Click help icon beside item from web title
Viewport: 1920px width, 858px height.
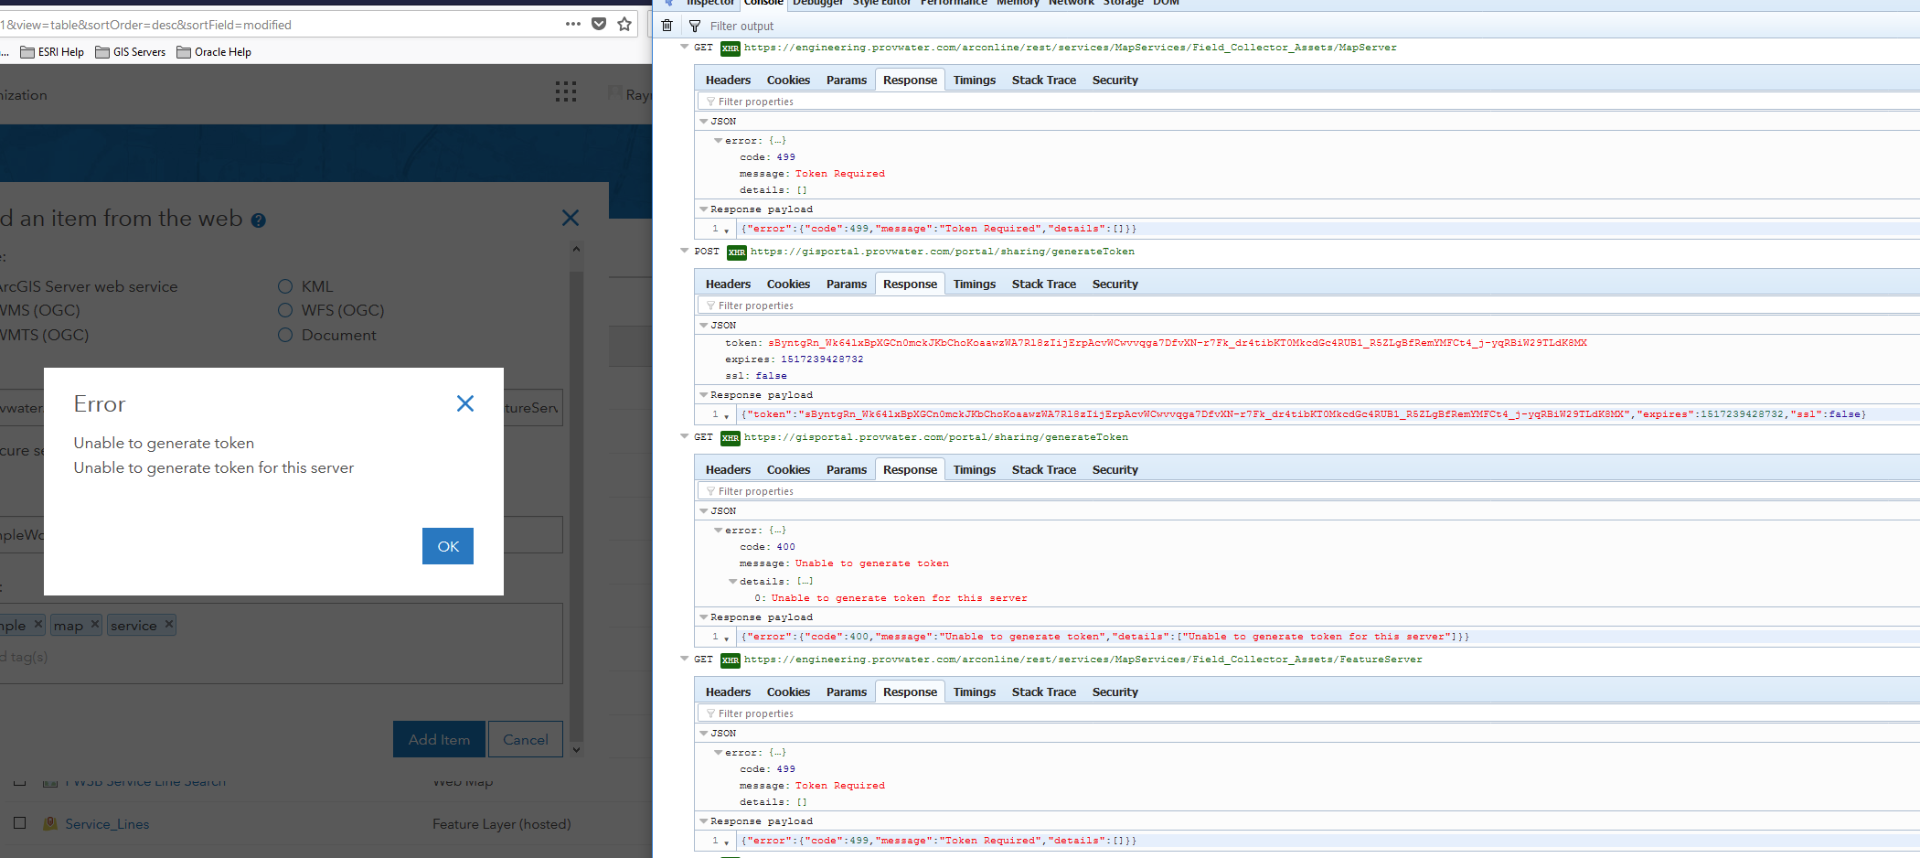(258, 220)
